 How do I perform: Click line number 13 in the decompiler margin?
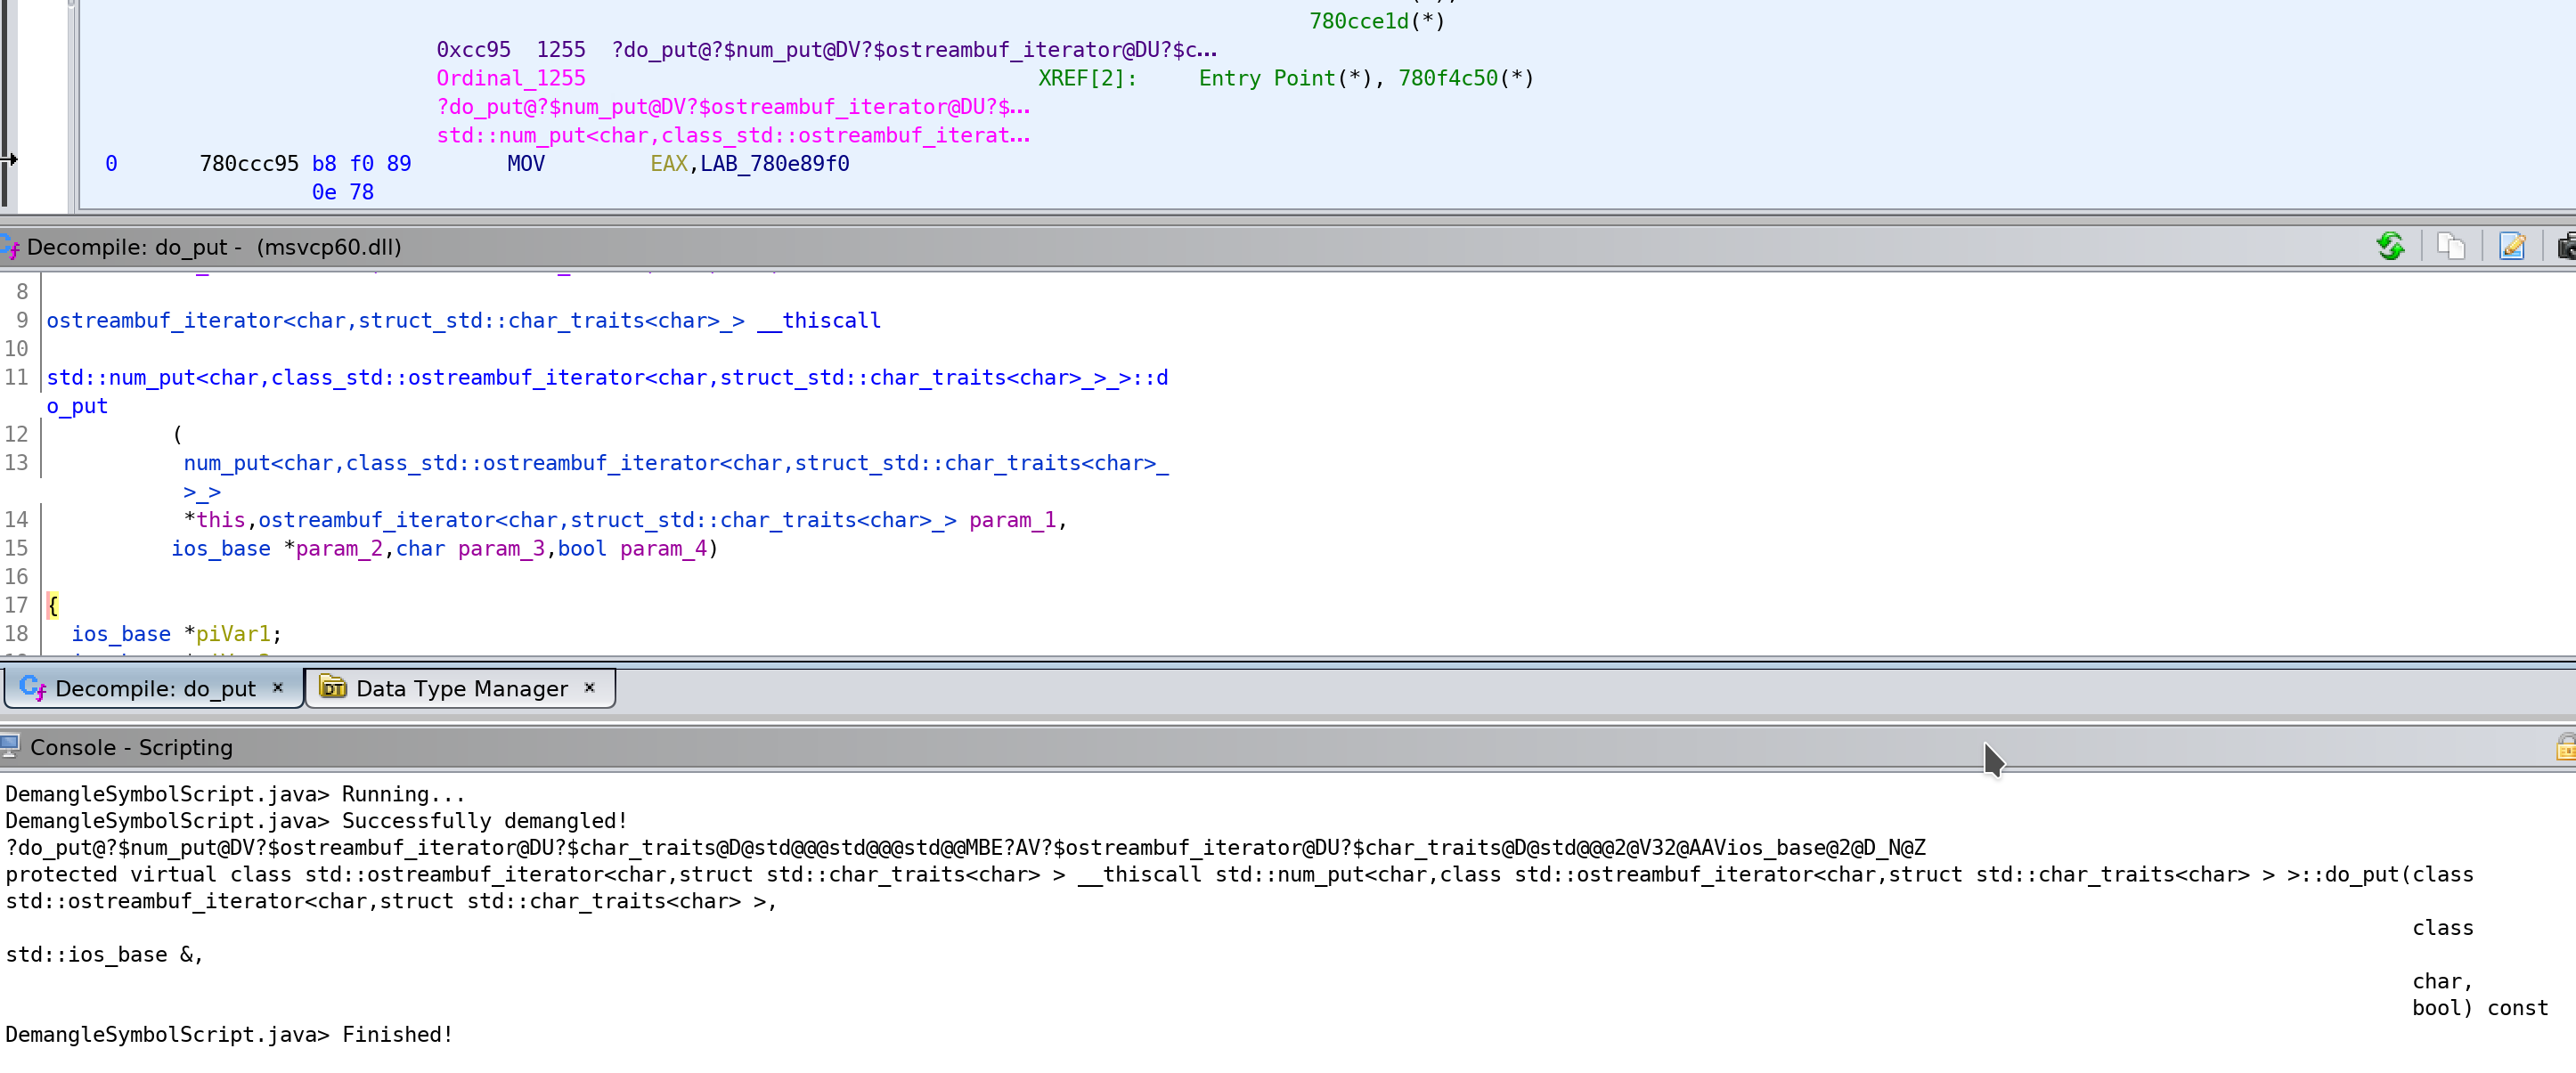17,463
